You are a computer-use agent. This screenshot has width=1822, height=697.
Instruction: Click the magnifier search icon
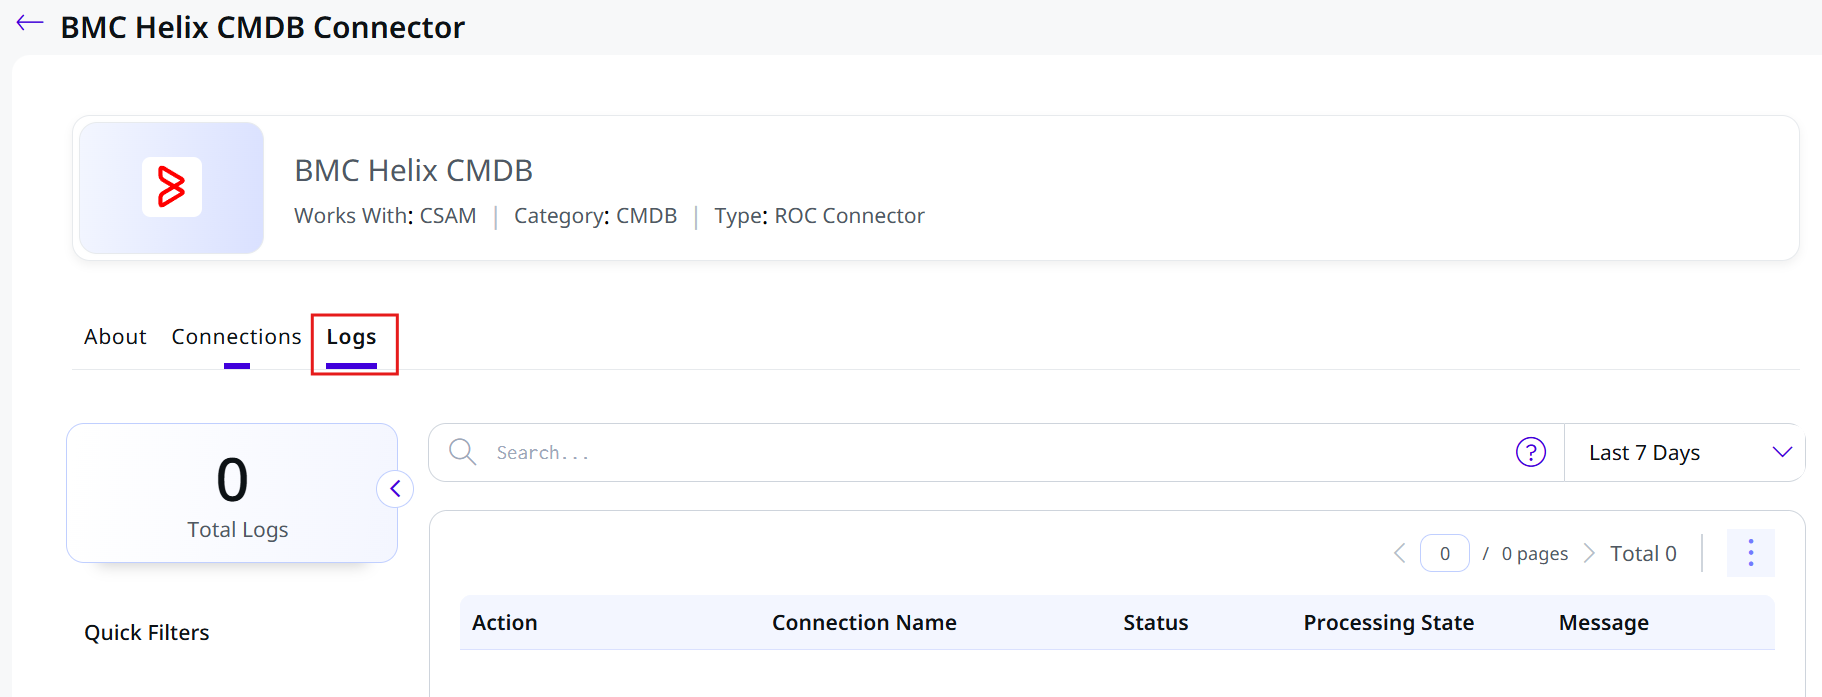(x=462, y=452)
